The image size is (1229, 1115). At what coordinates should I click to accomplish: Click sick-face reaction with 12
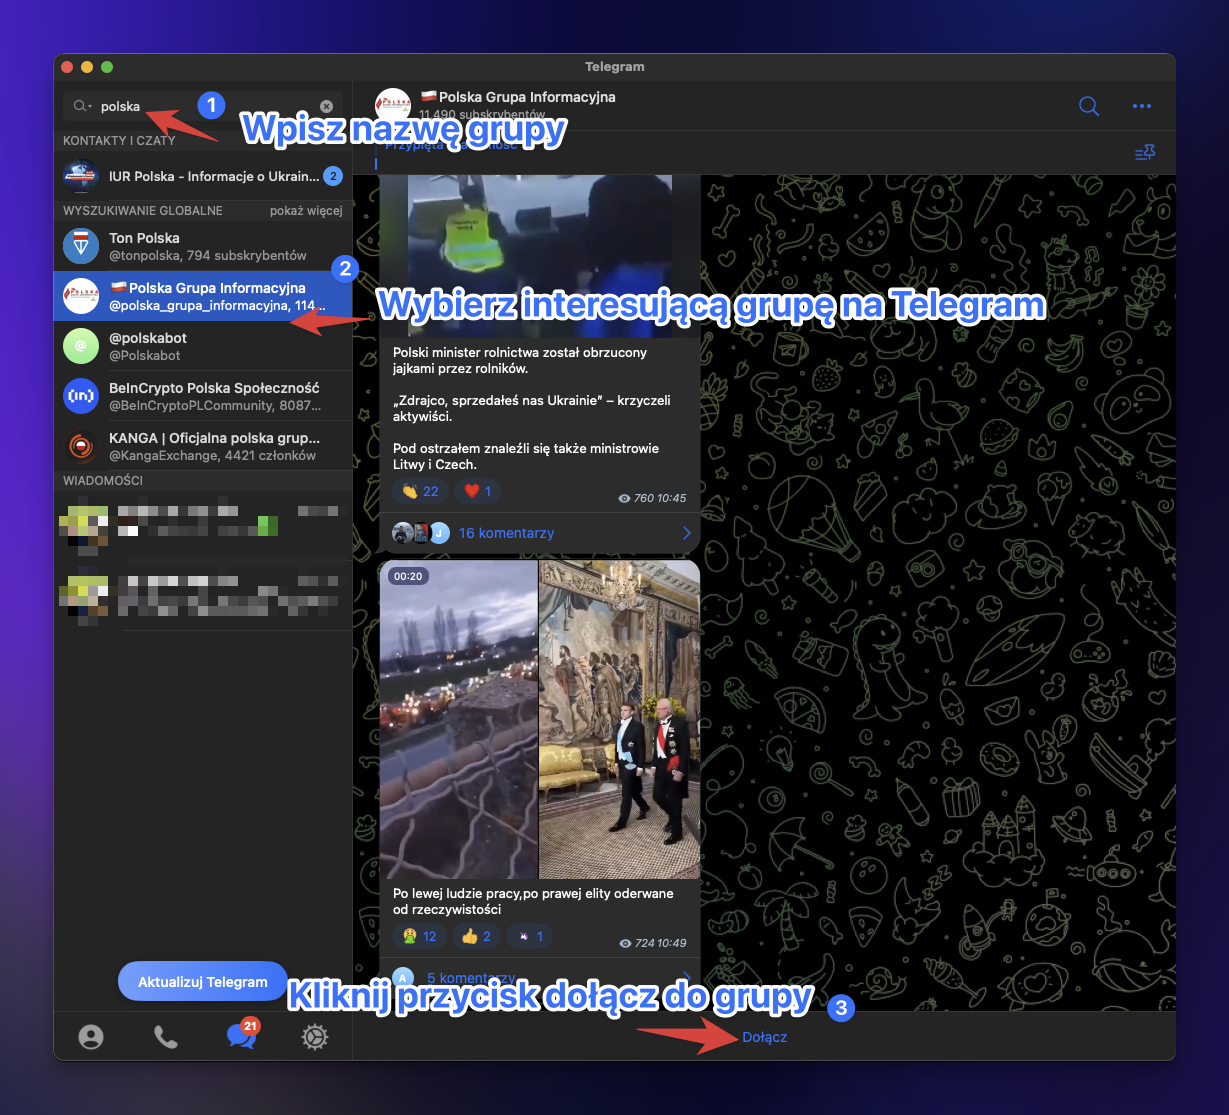click(x=419, y=936)
